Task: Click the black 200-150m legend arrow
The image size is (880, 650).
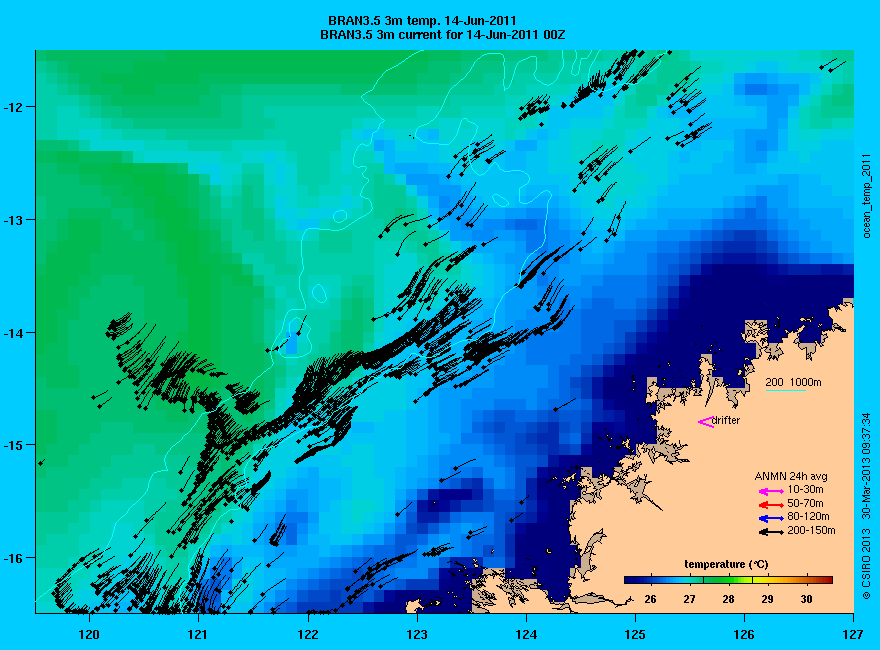Action: [771, 532]
